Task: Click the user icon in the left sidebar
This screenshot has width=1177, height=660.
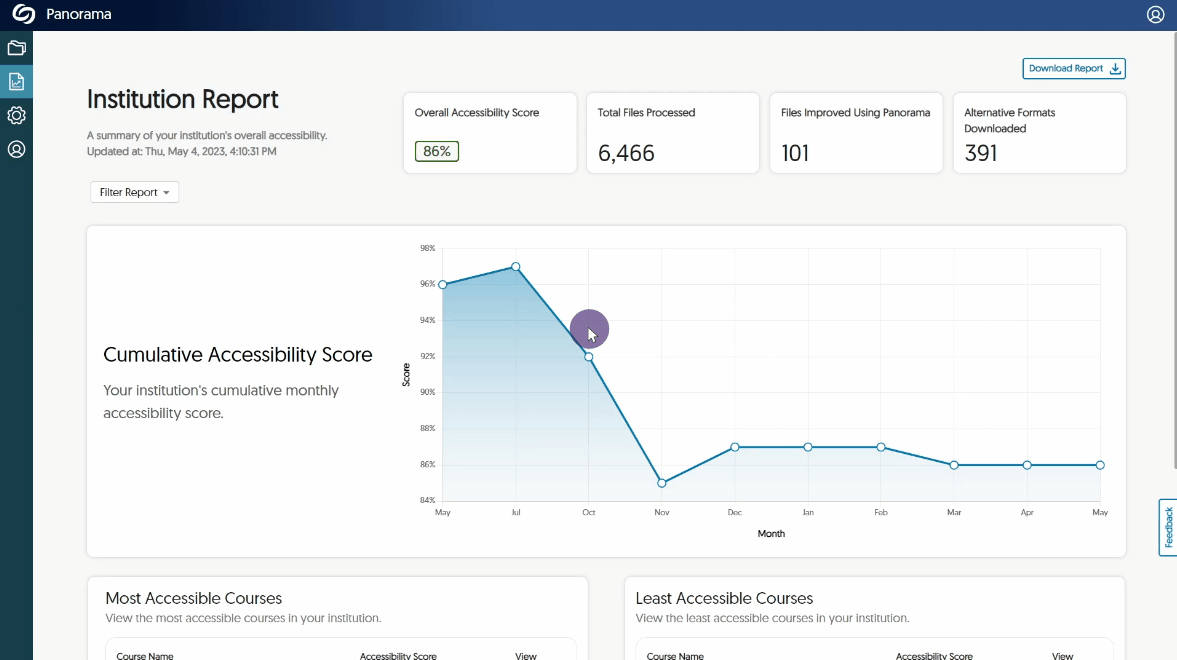Action: click(x=16, y=150)
